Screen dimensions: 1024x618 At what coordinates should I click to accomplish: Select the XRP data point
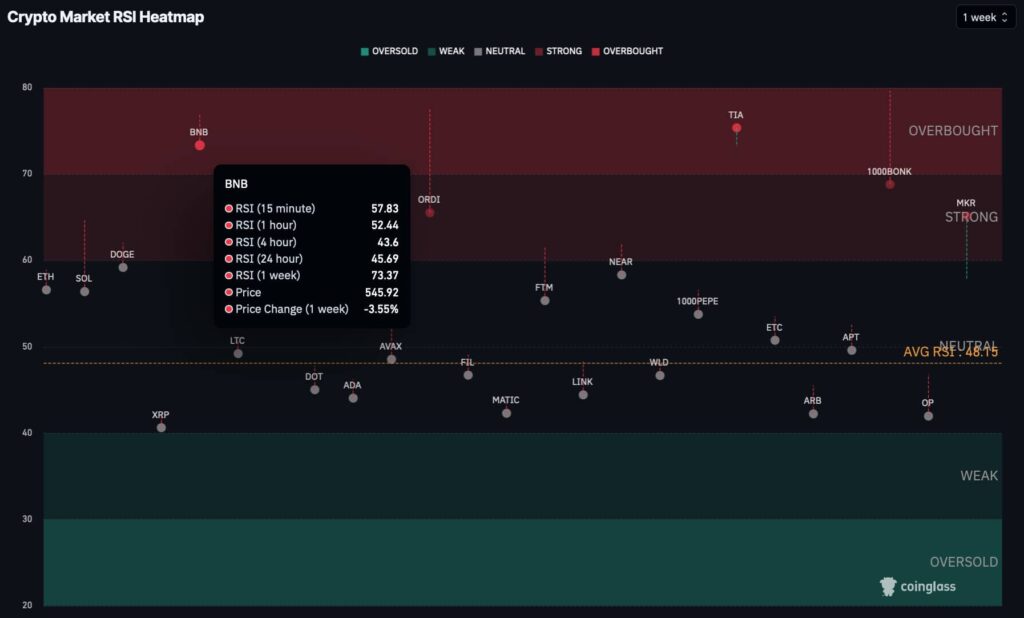click(x=161, y=427)
